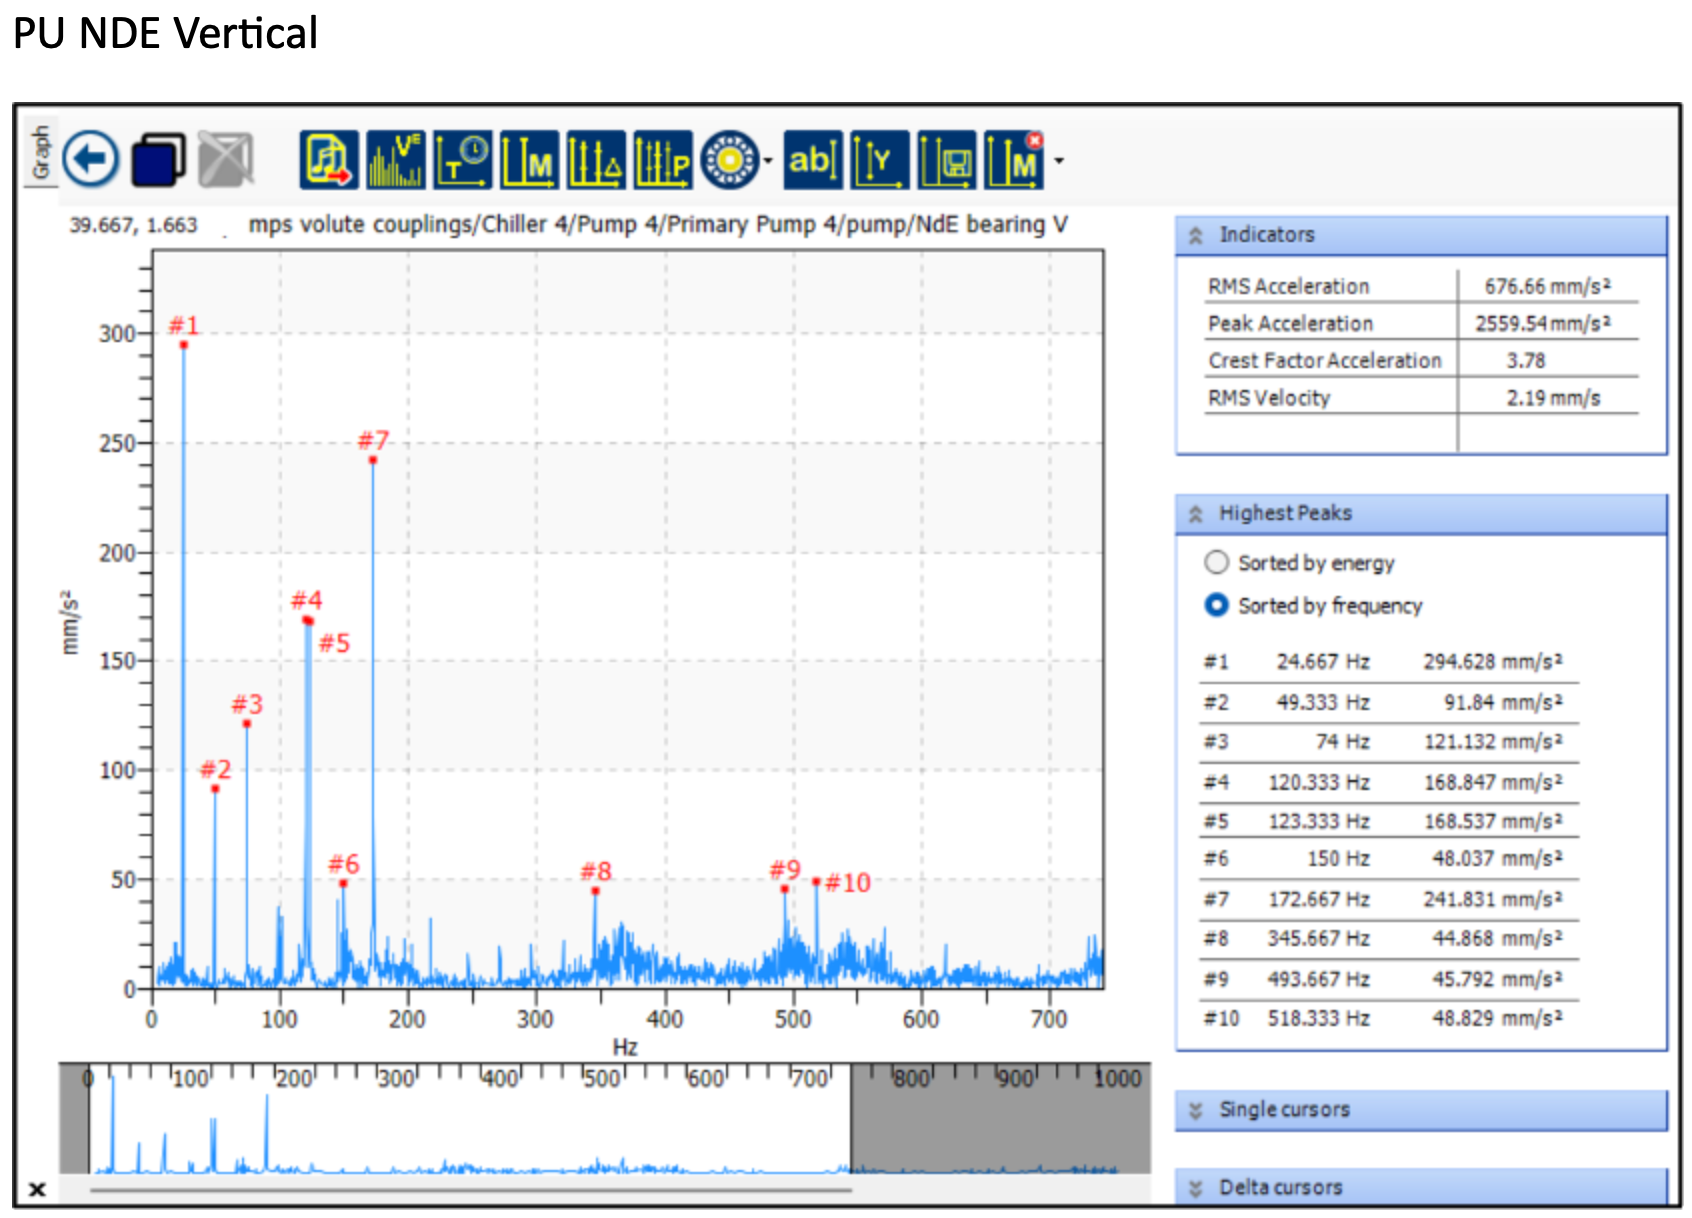The height and width of the screenshot is (1218, 1692).
Task: Click the blue back arrow button
Action: coord(91,159)
